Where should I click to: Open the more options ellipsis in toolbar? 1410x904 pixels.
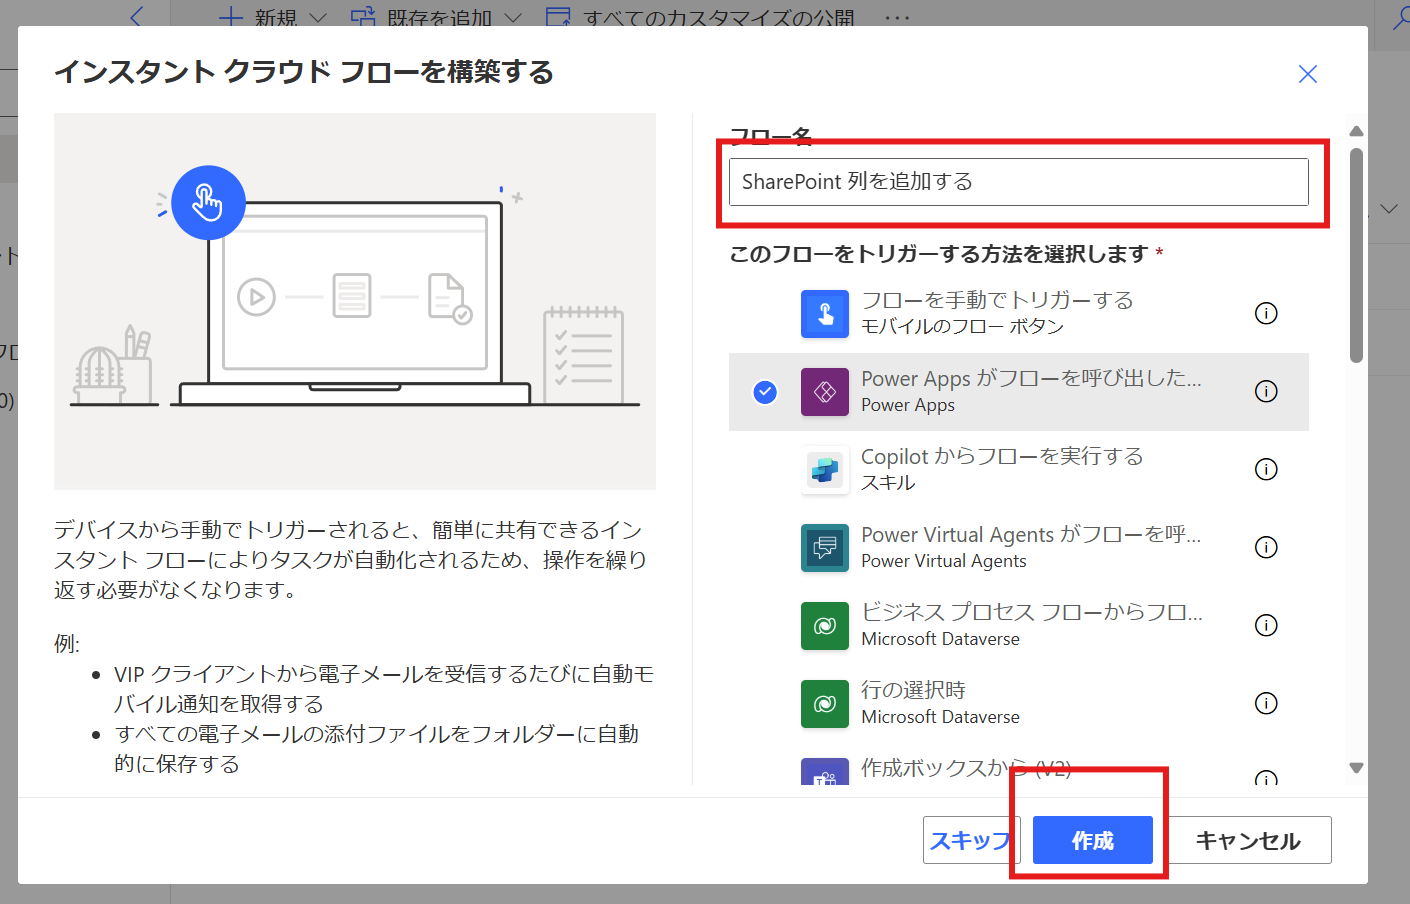pyautogui.click(x=897, y=17)
